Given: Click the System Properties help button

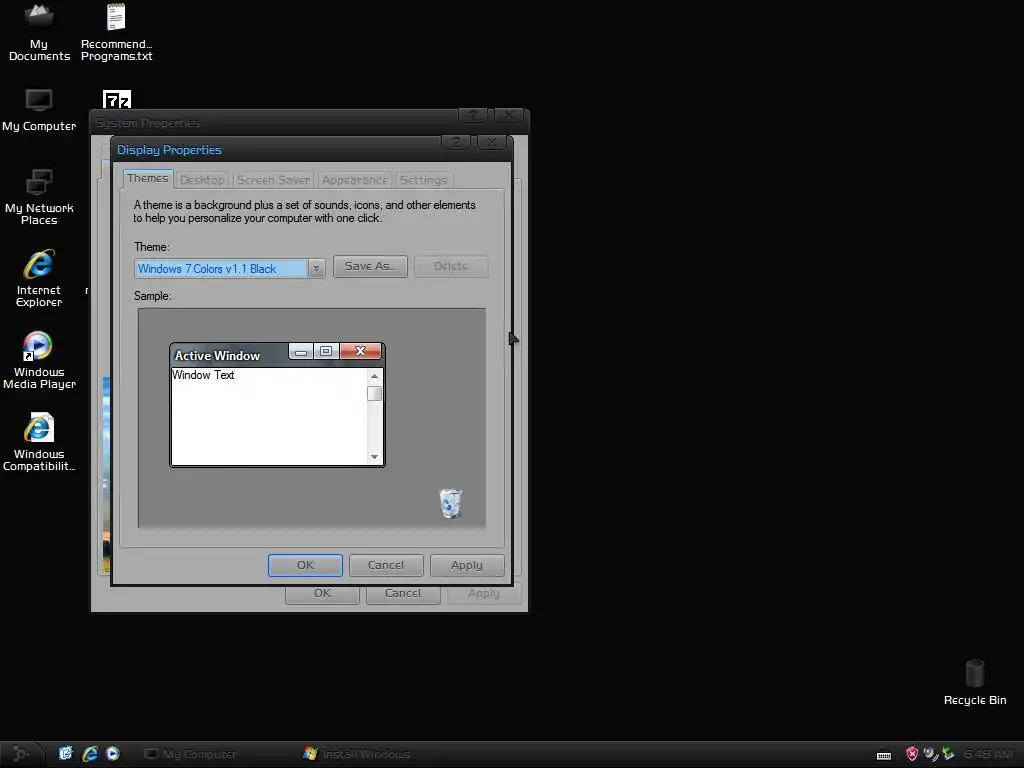Looking at the screenshot, I should coord(472,116).
